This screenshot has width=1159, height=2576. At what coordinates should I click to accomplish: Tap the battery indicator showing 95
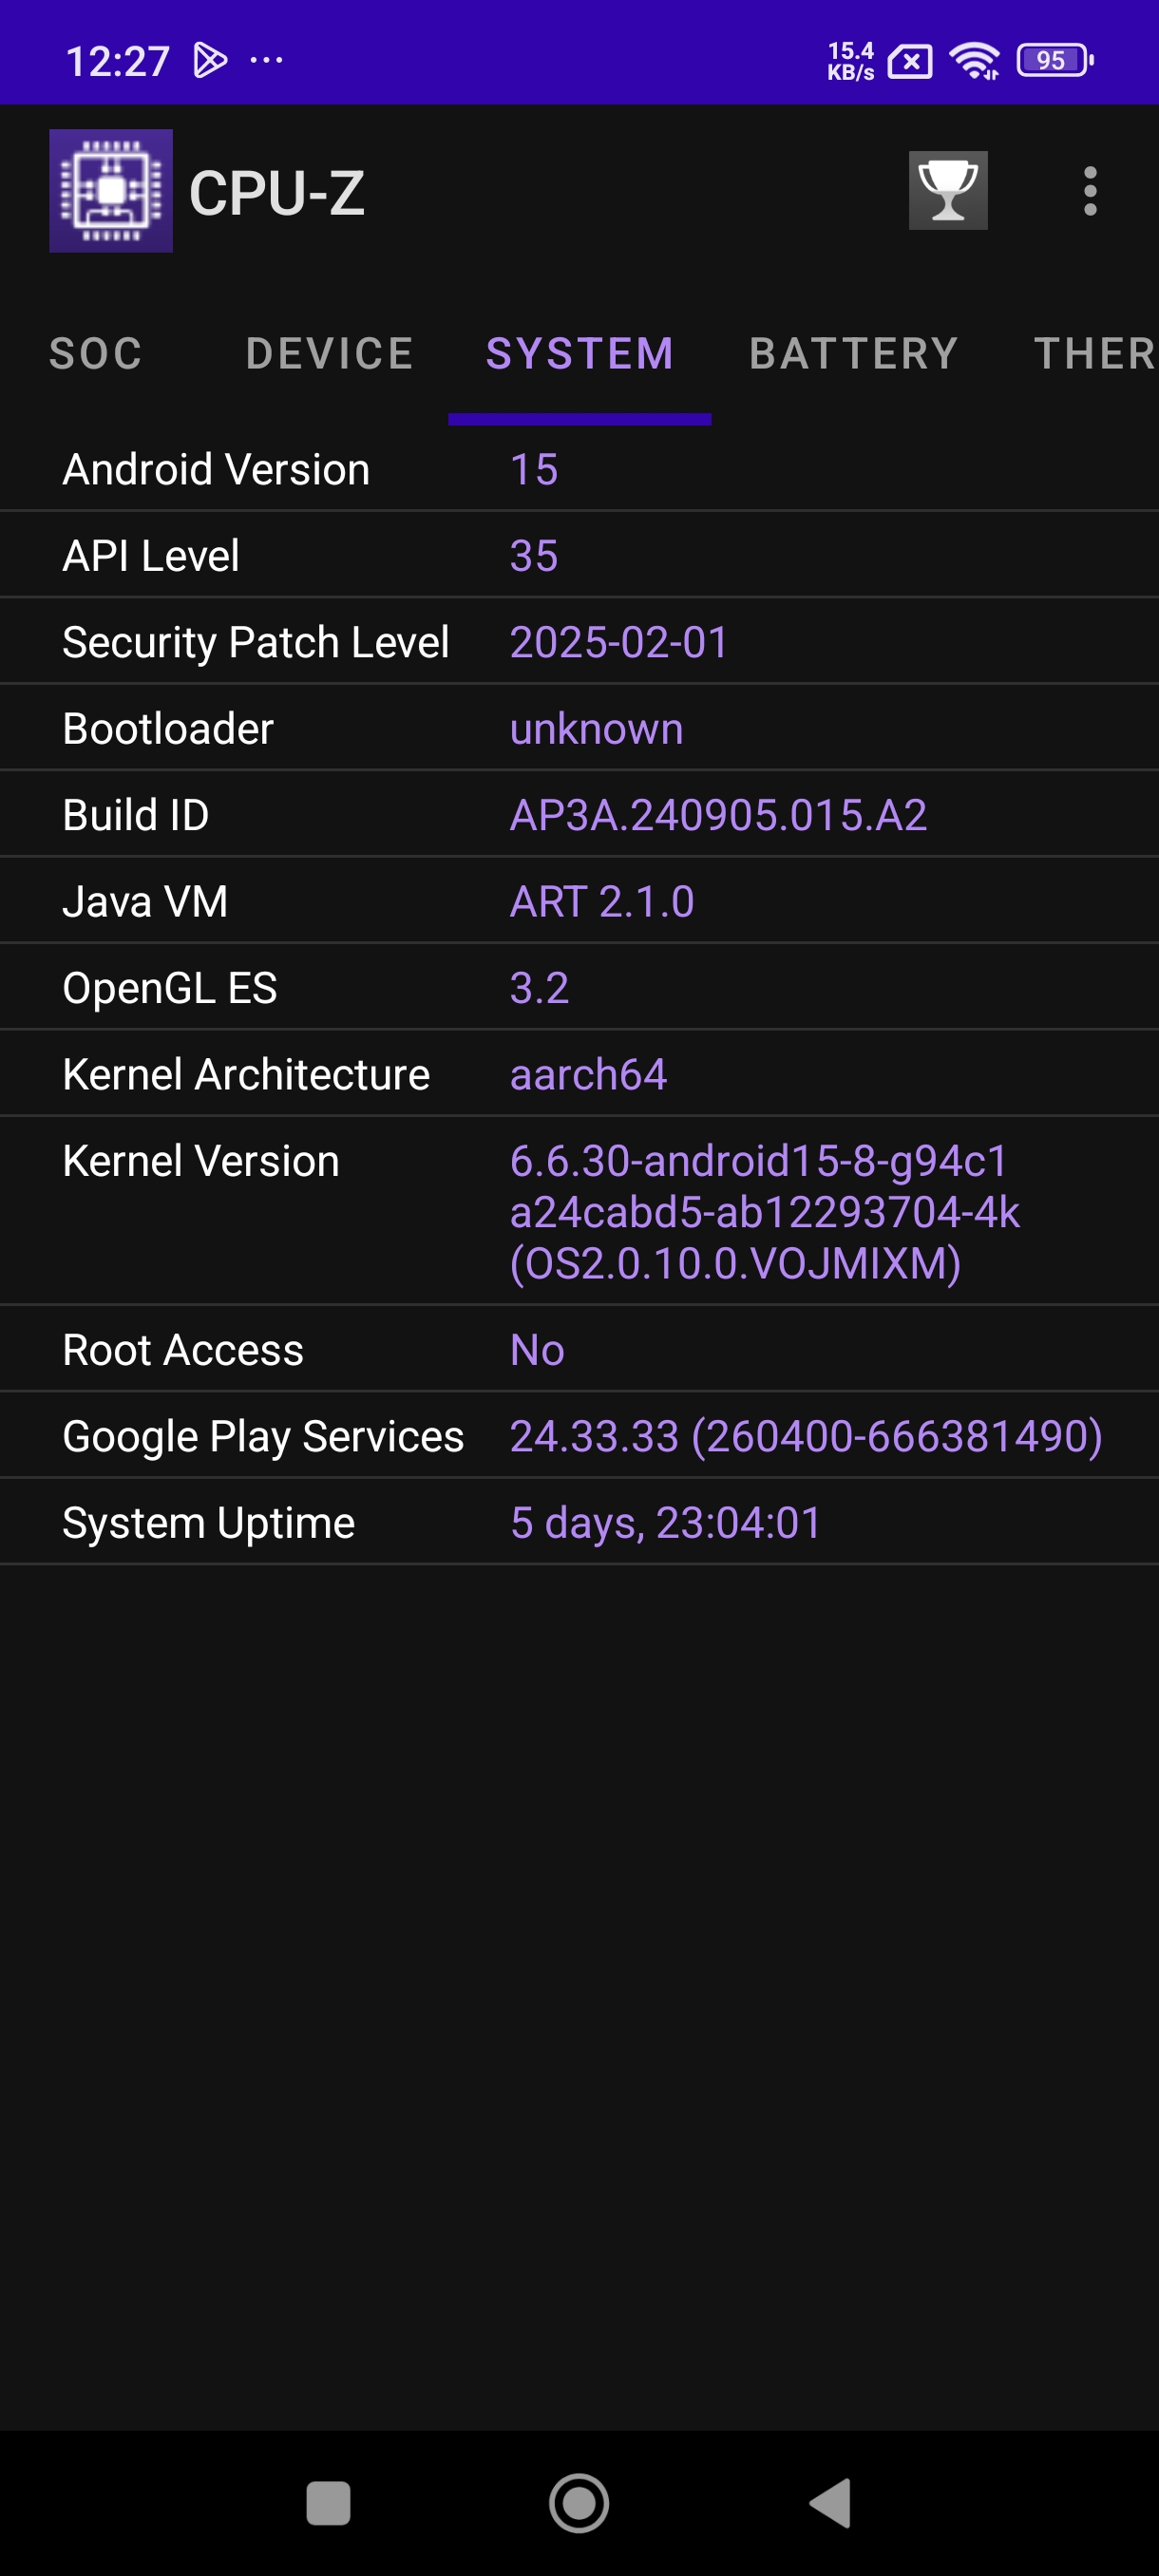coord(1054,61)
